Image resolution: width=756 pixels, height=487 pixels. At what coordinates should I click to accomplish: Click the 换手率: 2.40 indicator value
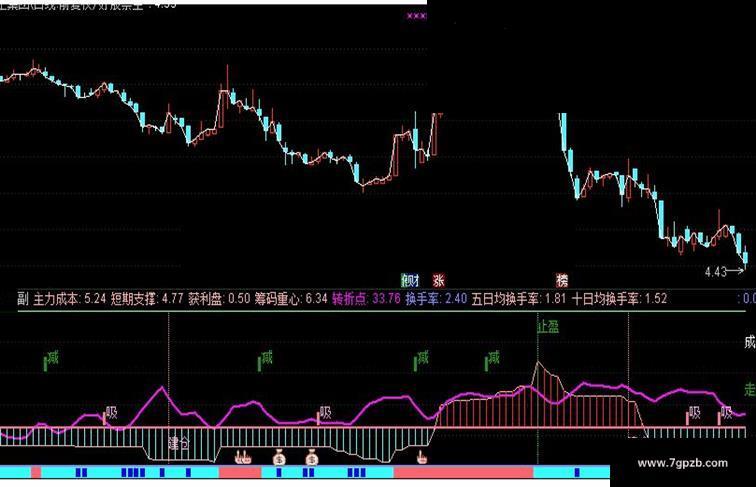point(436,299)
